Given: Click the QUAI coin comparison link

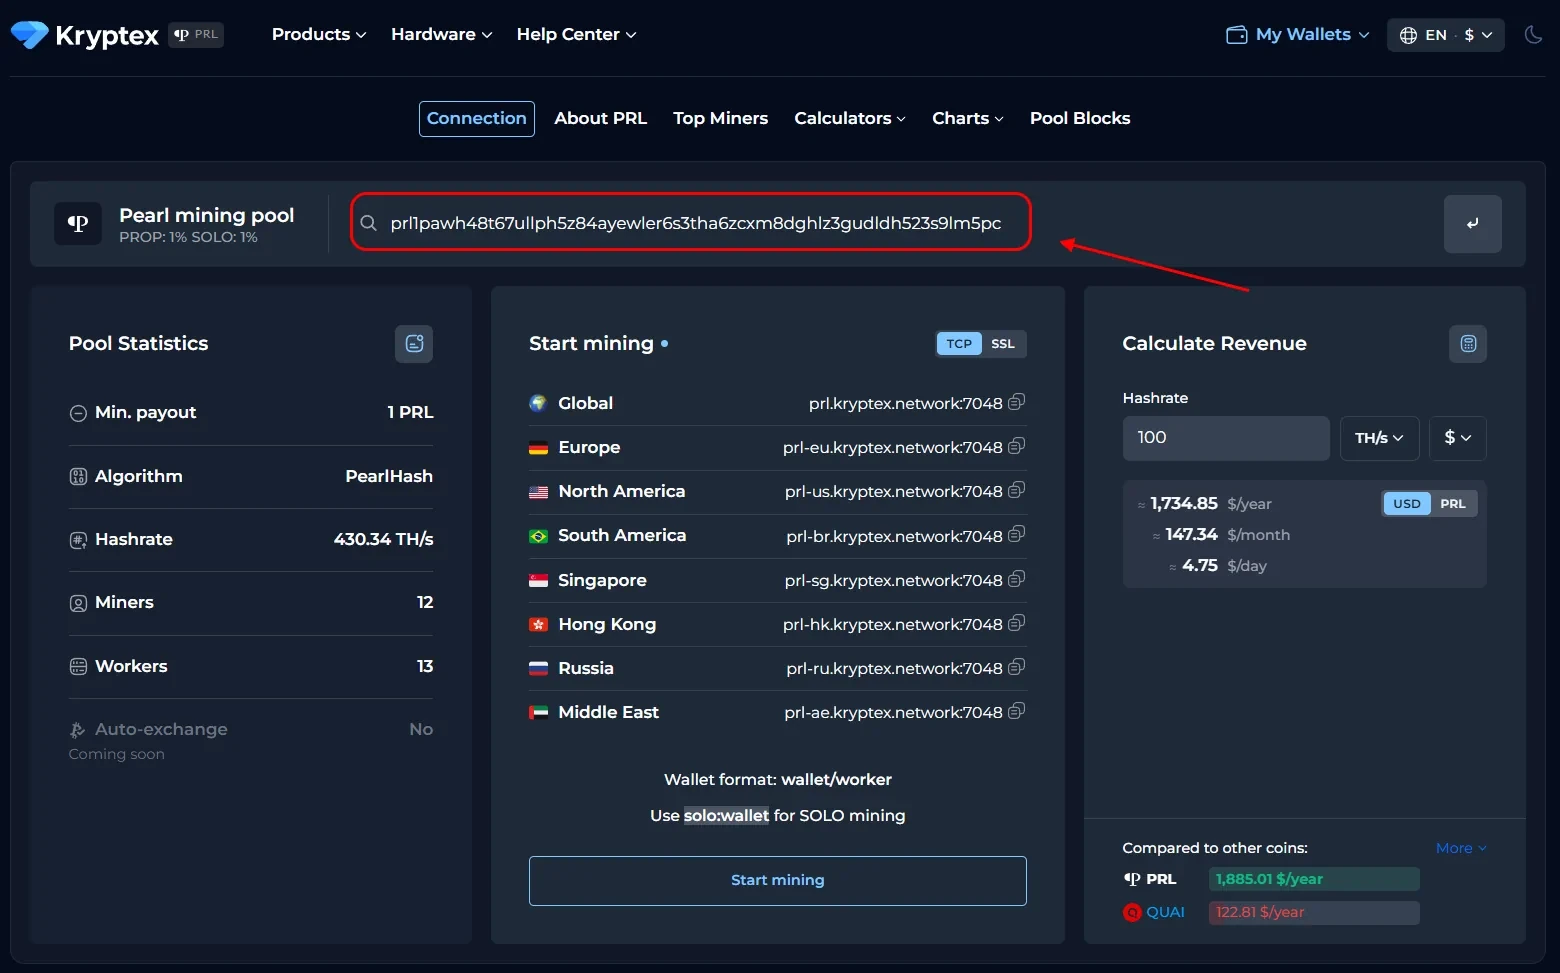Looking at the screenshot, I should (x=1154, y=912).
